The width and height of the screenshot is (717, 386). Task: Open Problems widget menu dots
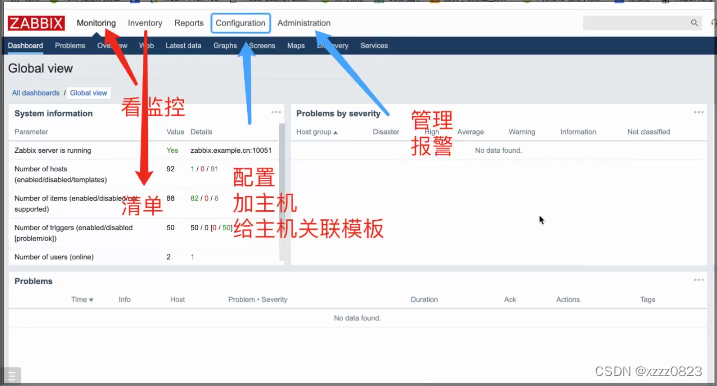click(698, 280)
